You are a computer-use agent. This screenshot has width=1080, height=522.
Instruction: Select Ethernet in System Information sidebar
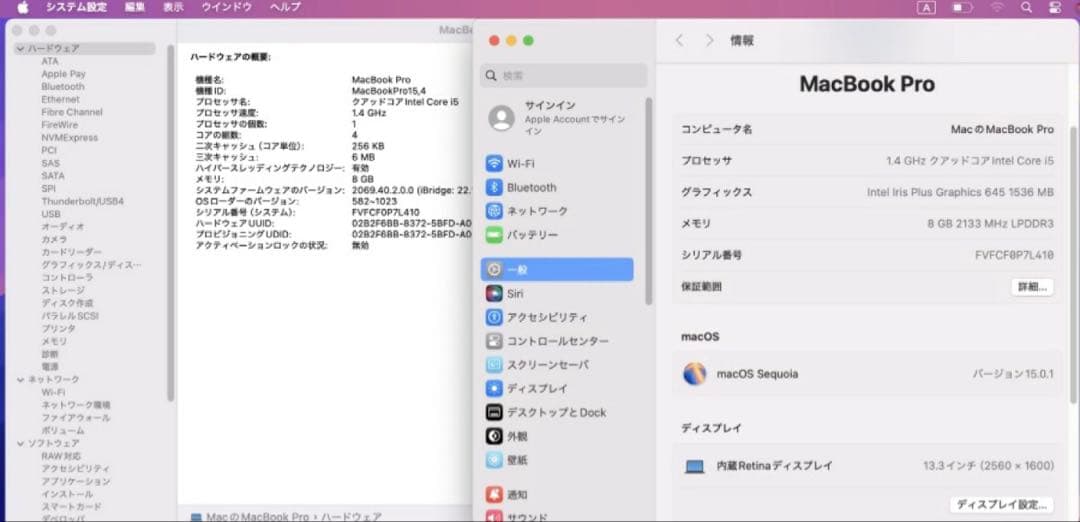pyautogui.click(x=61, y=99)
